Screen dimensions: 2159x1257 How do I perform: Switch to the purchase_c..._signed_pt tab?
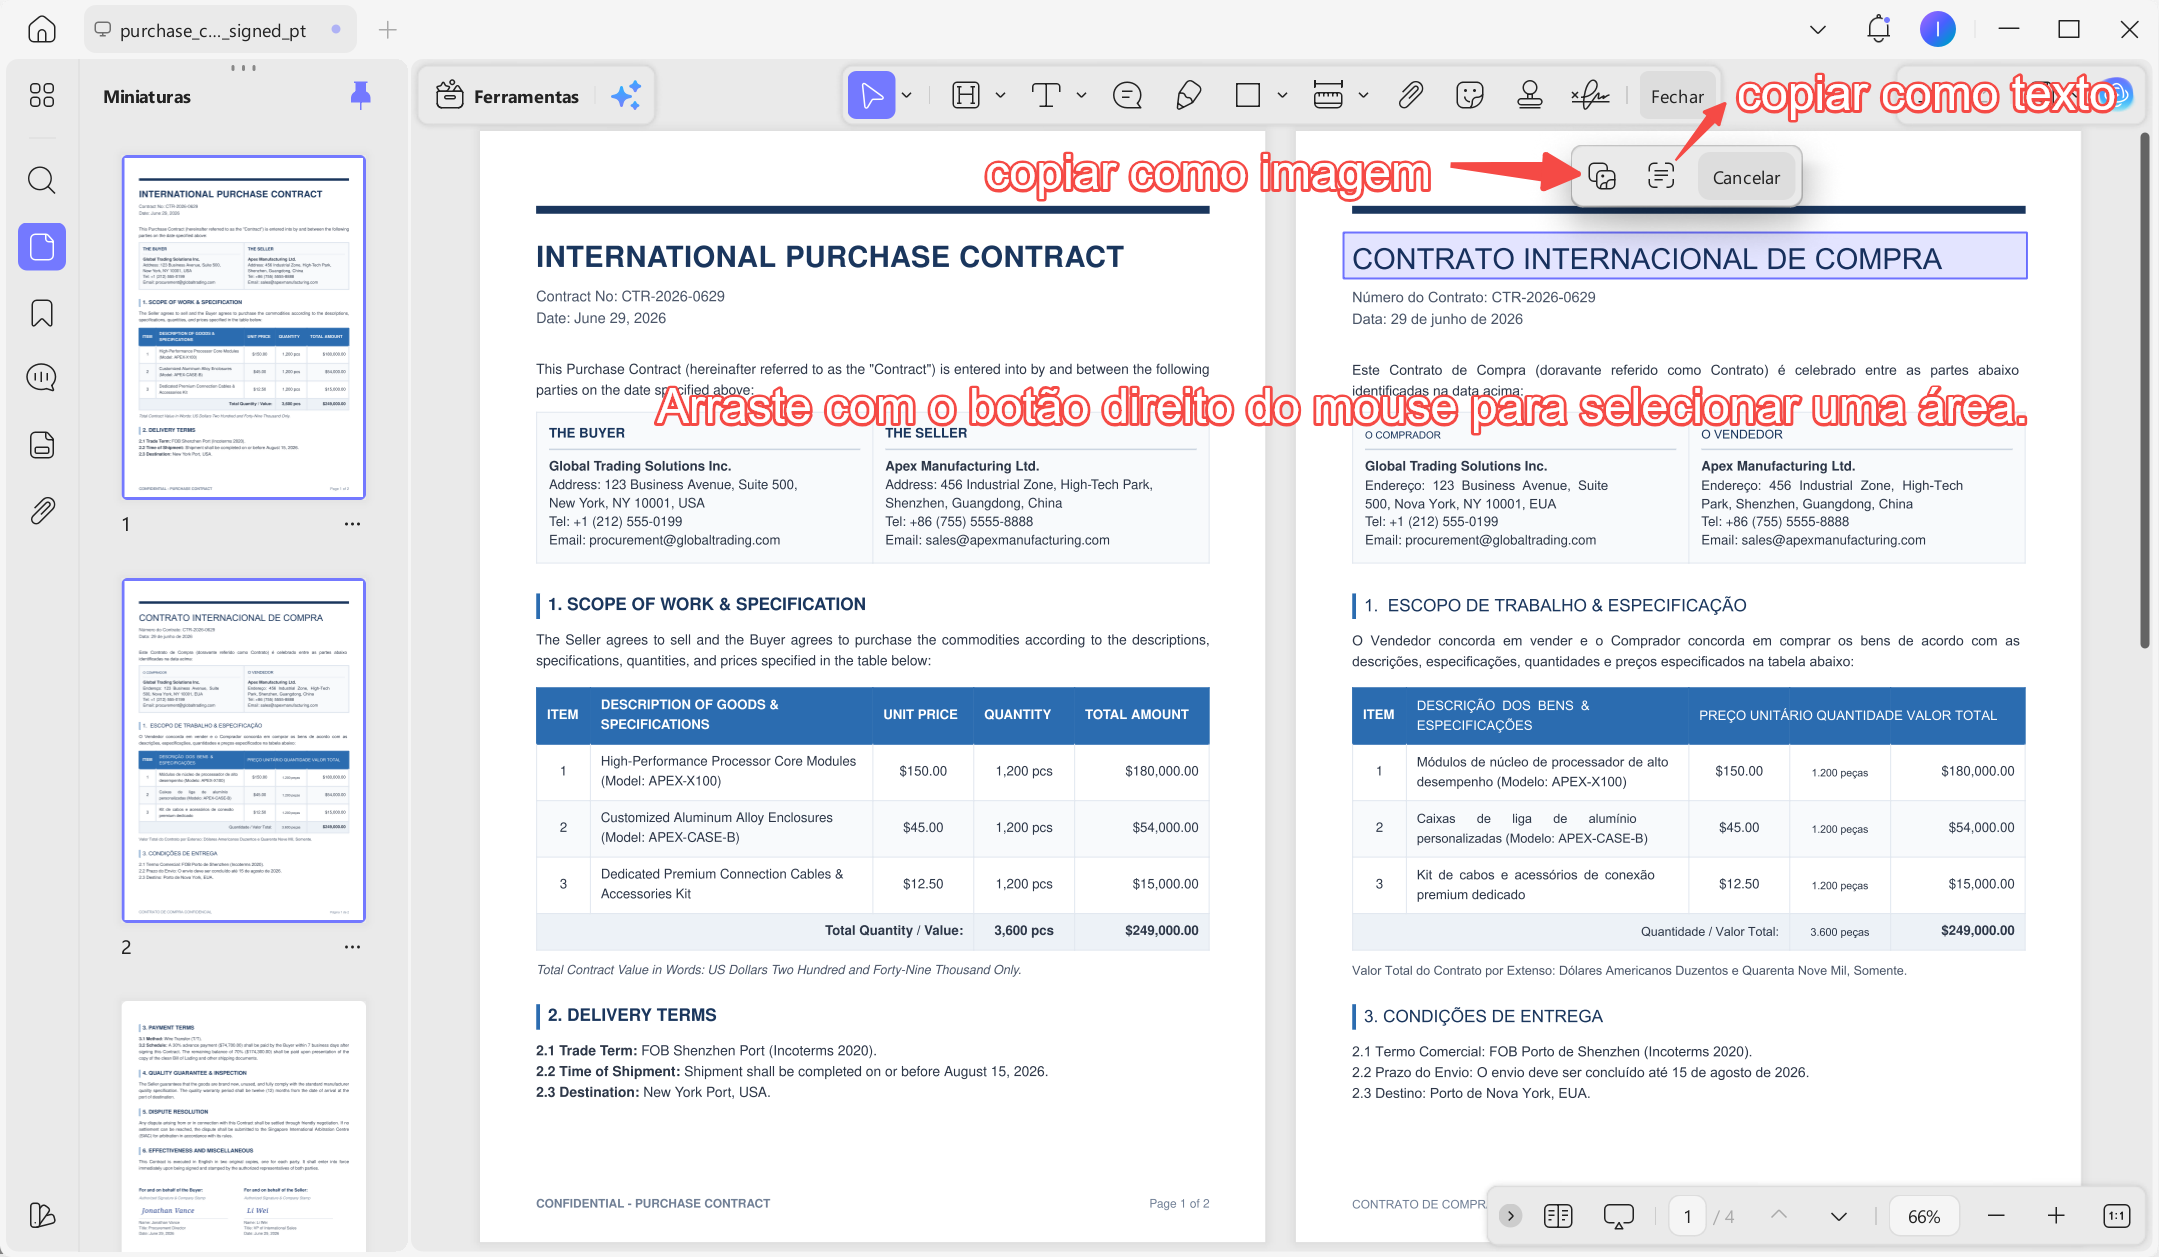[x=218, y=30]
